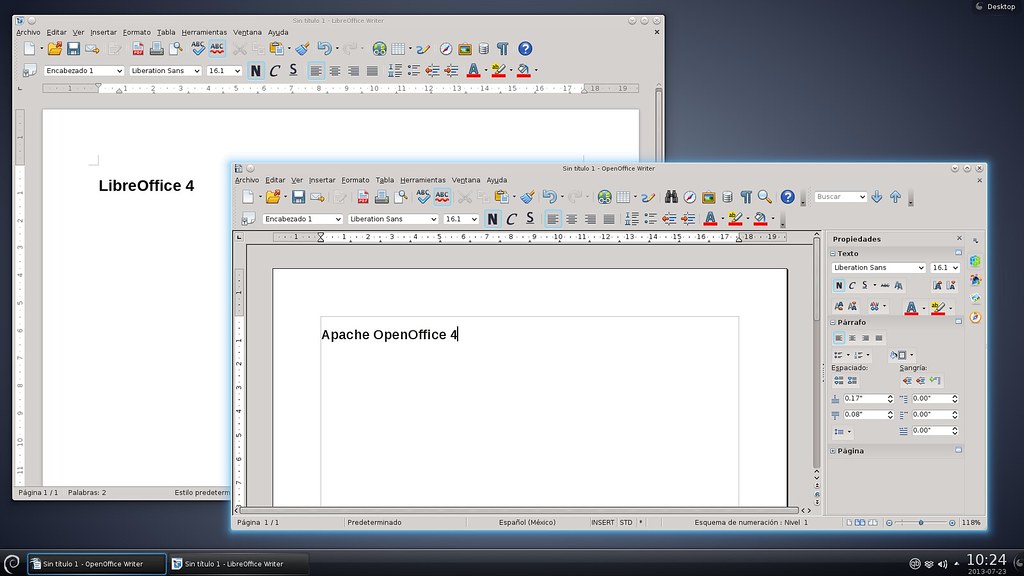Open the Navigator compass icon in OpenOffice toolbar
This screenshot has height=576, width=1024.
[690, 197]
